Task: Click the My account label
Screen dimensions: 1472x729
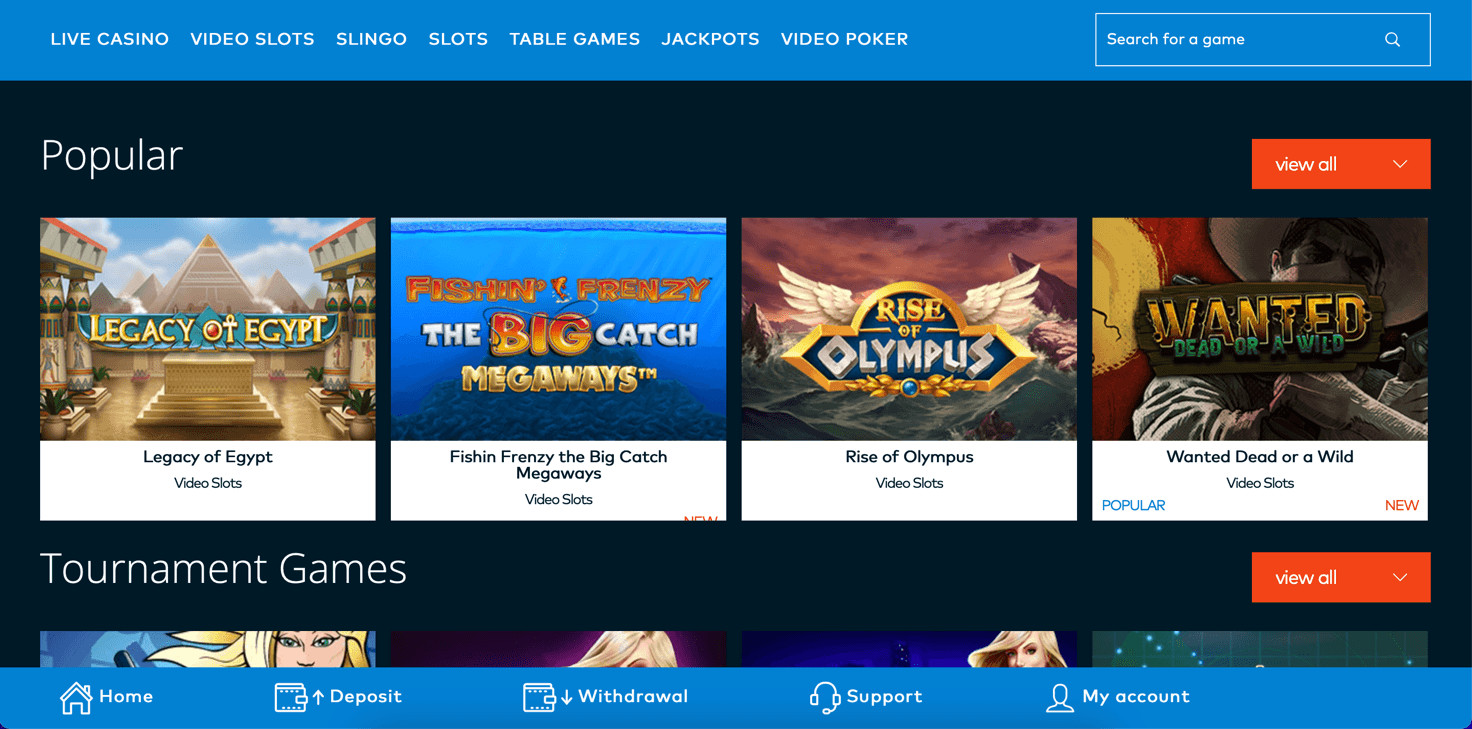Action: click(x=1136, y=697)
